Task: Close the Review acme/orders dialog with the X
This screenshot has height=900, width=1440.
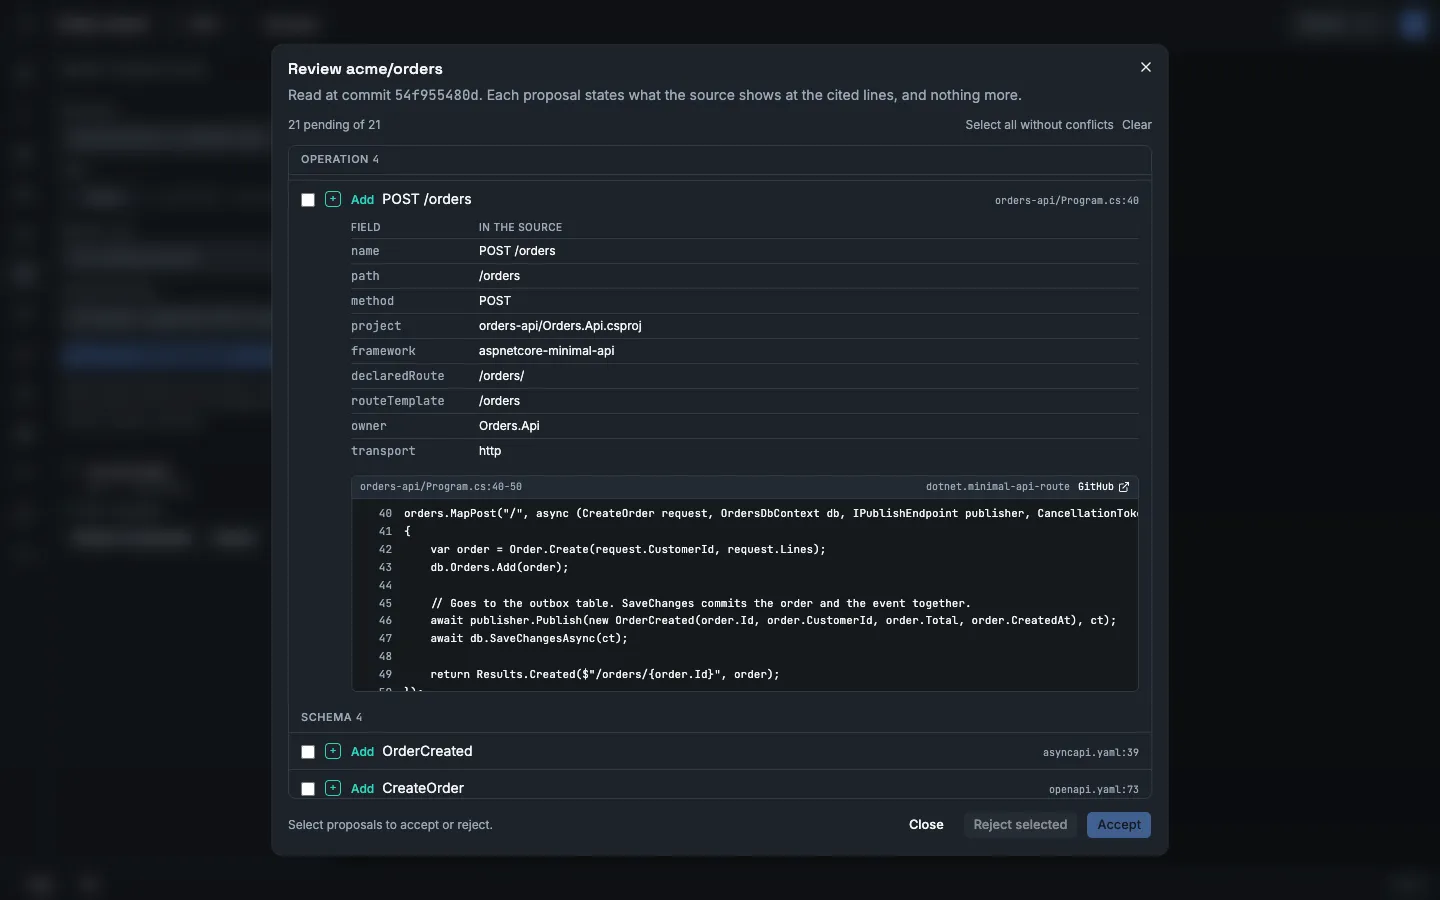Action: click(x=1146, y=67)
